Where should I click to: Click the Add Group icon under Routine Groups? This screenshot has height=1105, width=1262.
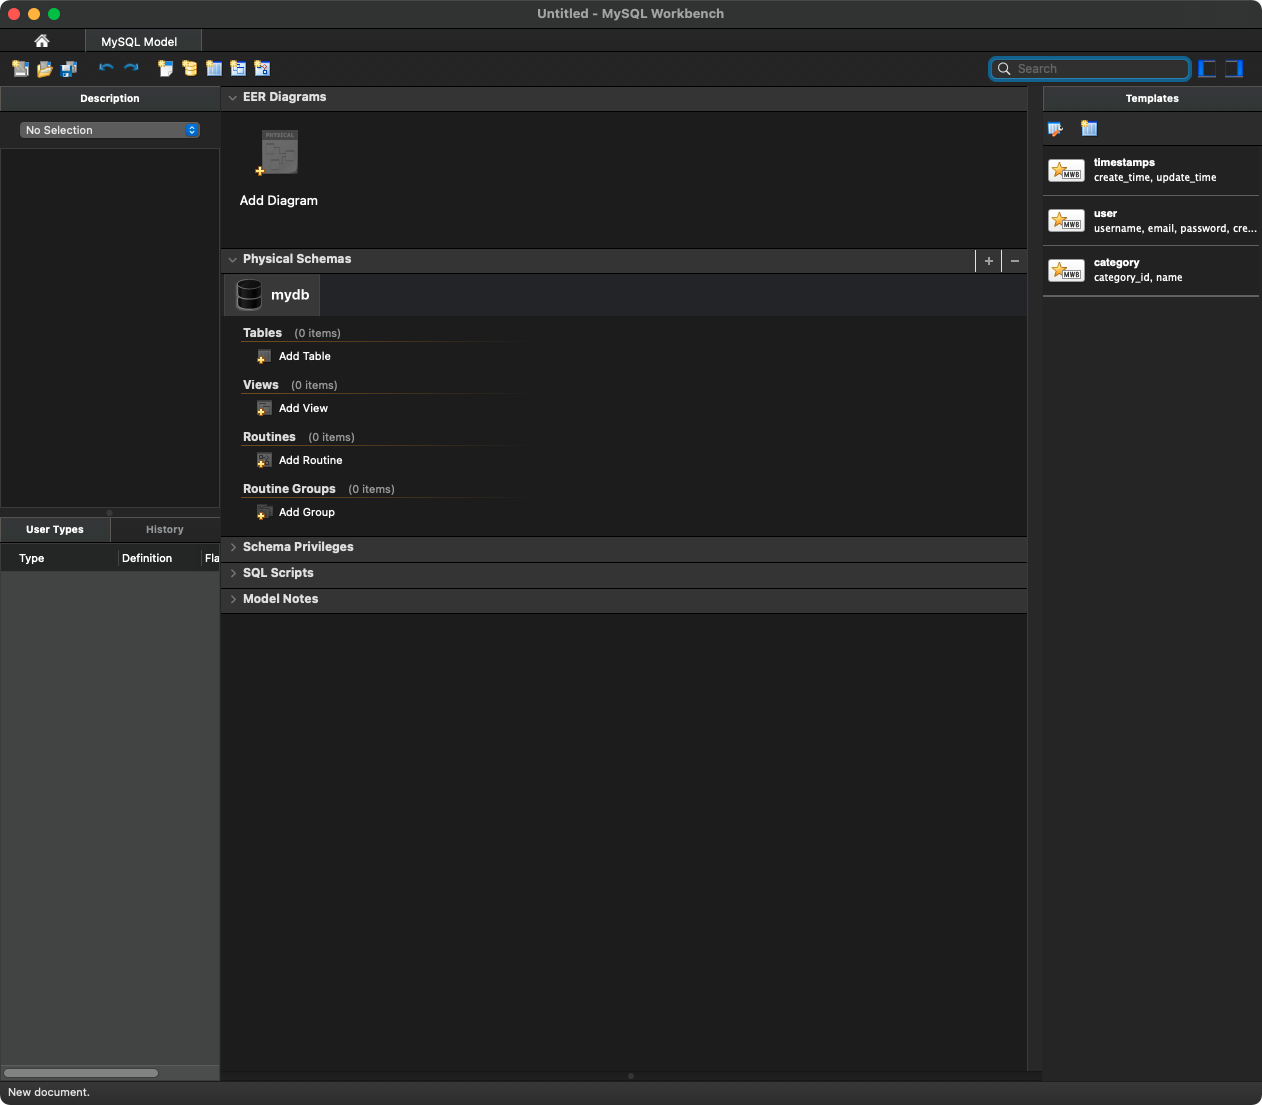point(264,513)
